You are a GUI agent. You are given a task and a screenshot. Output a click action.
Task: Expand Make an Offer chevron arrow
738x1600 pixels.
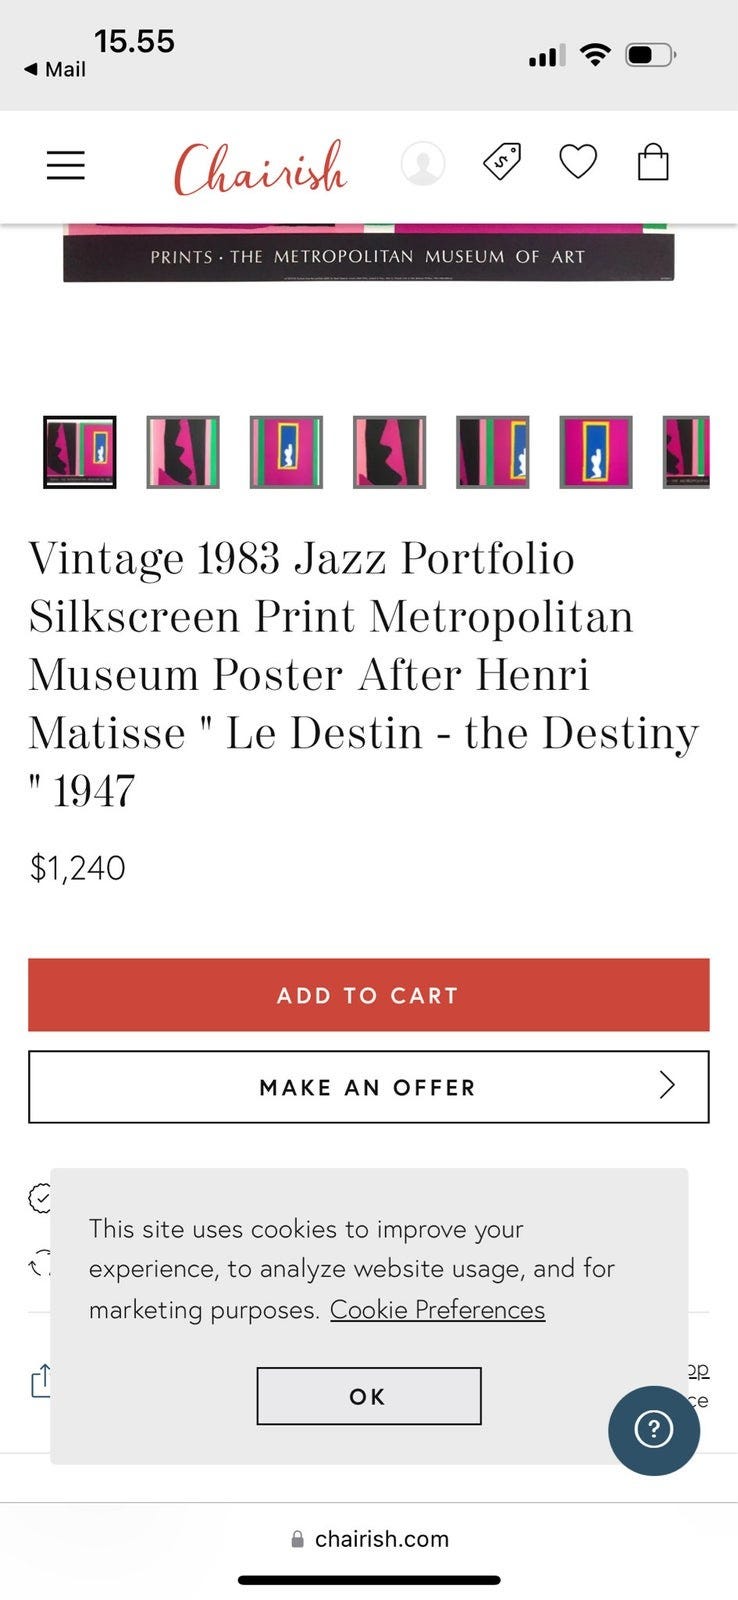[x=667, y=1085]
